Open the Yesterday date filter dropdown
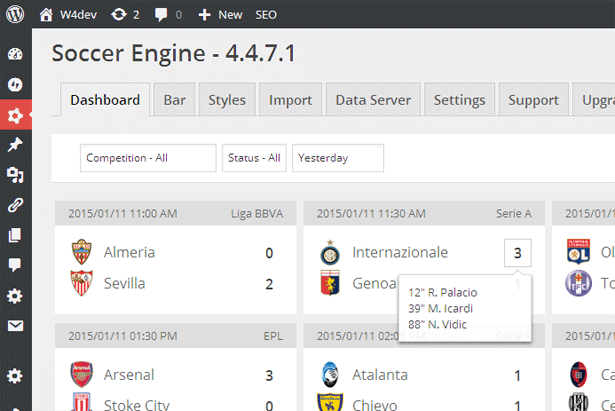615x411 pixels. (337, 158)
